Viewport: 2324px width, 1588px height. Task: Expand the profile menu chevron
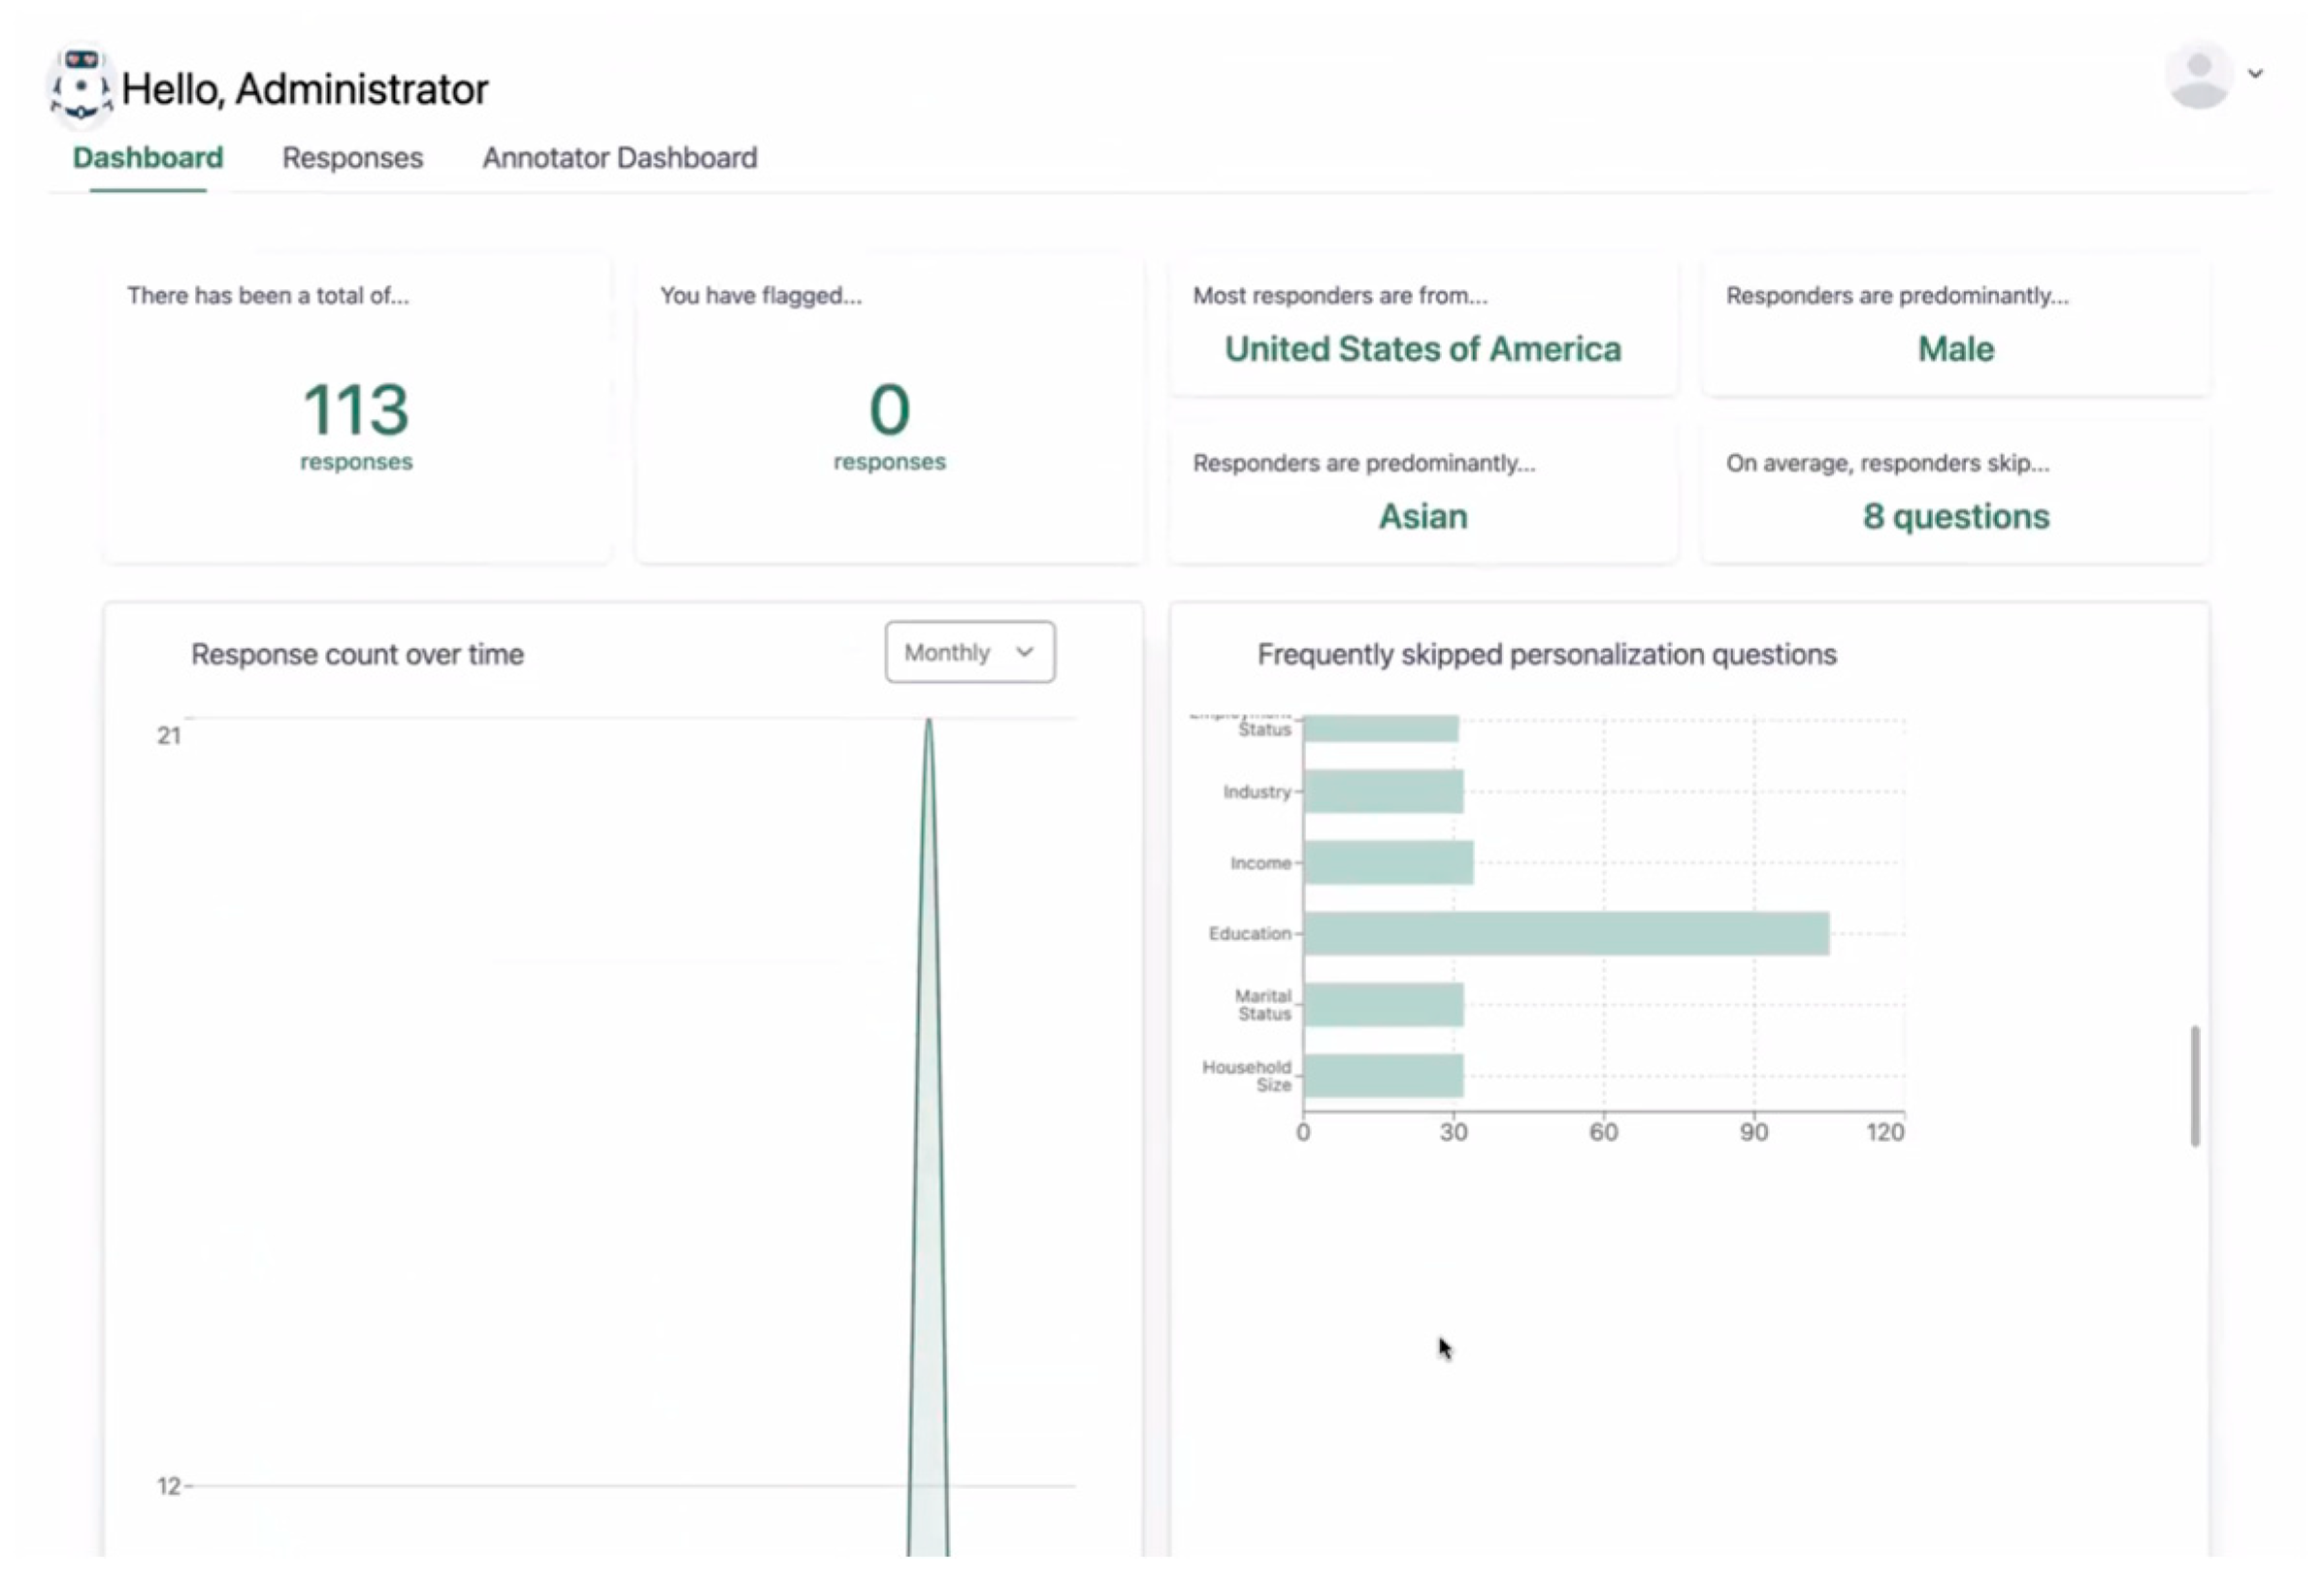click(2256, 74)
